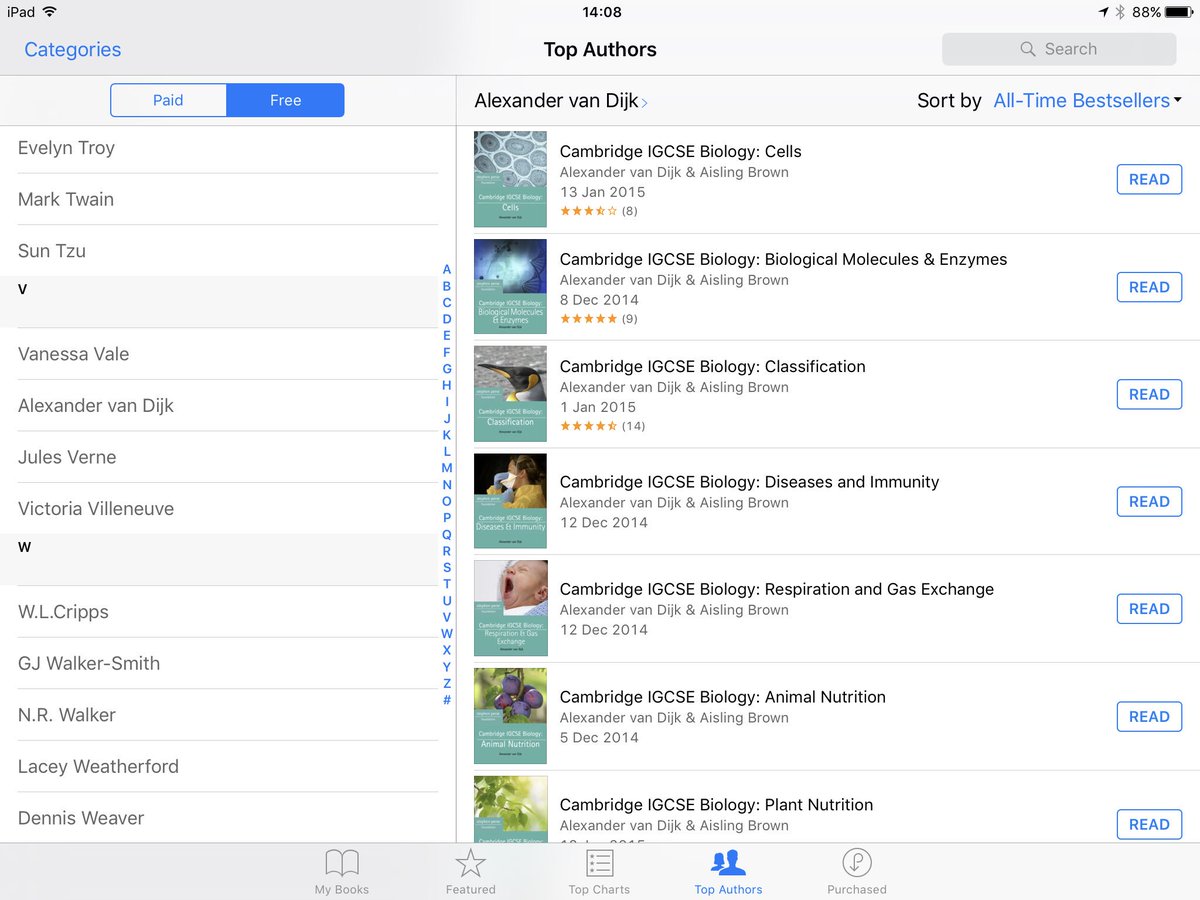Select author Victoria Villeneuve
The image size is (1200, 900).
pos(228,509)
